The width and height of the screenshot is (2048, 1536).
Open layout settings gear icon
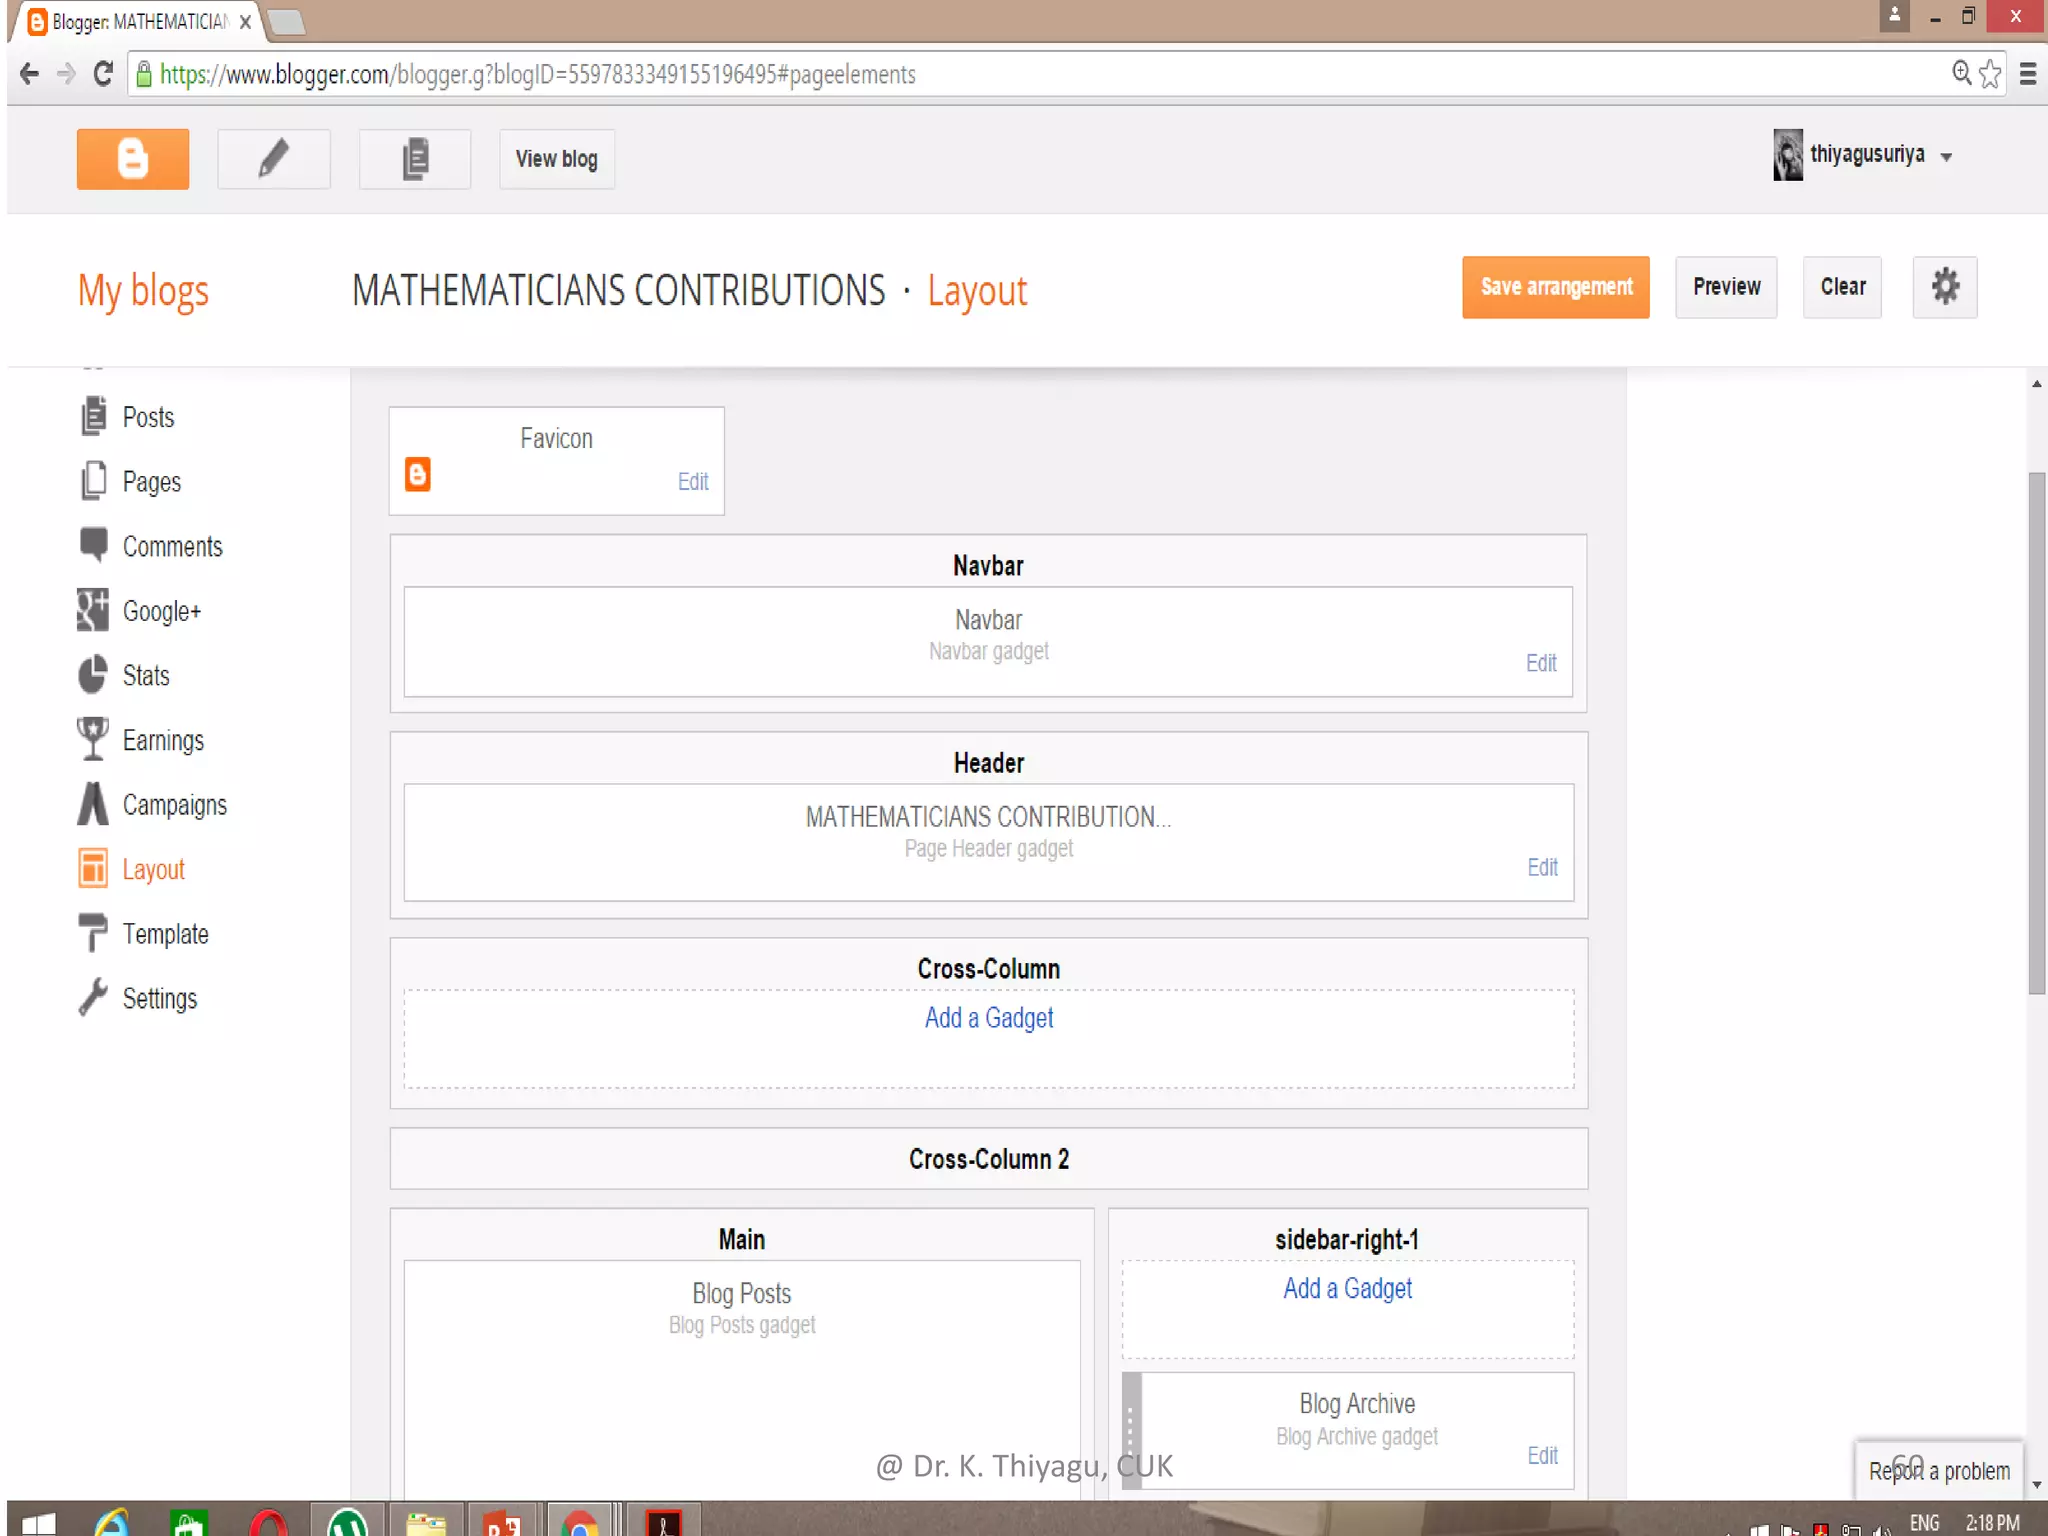(1944, 287)
